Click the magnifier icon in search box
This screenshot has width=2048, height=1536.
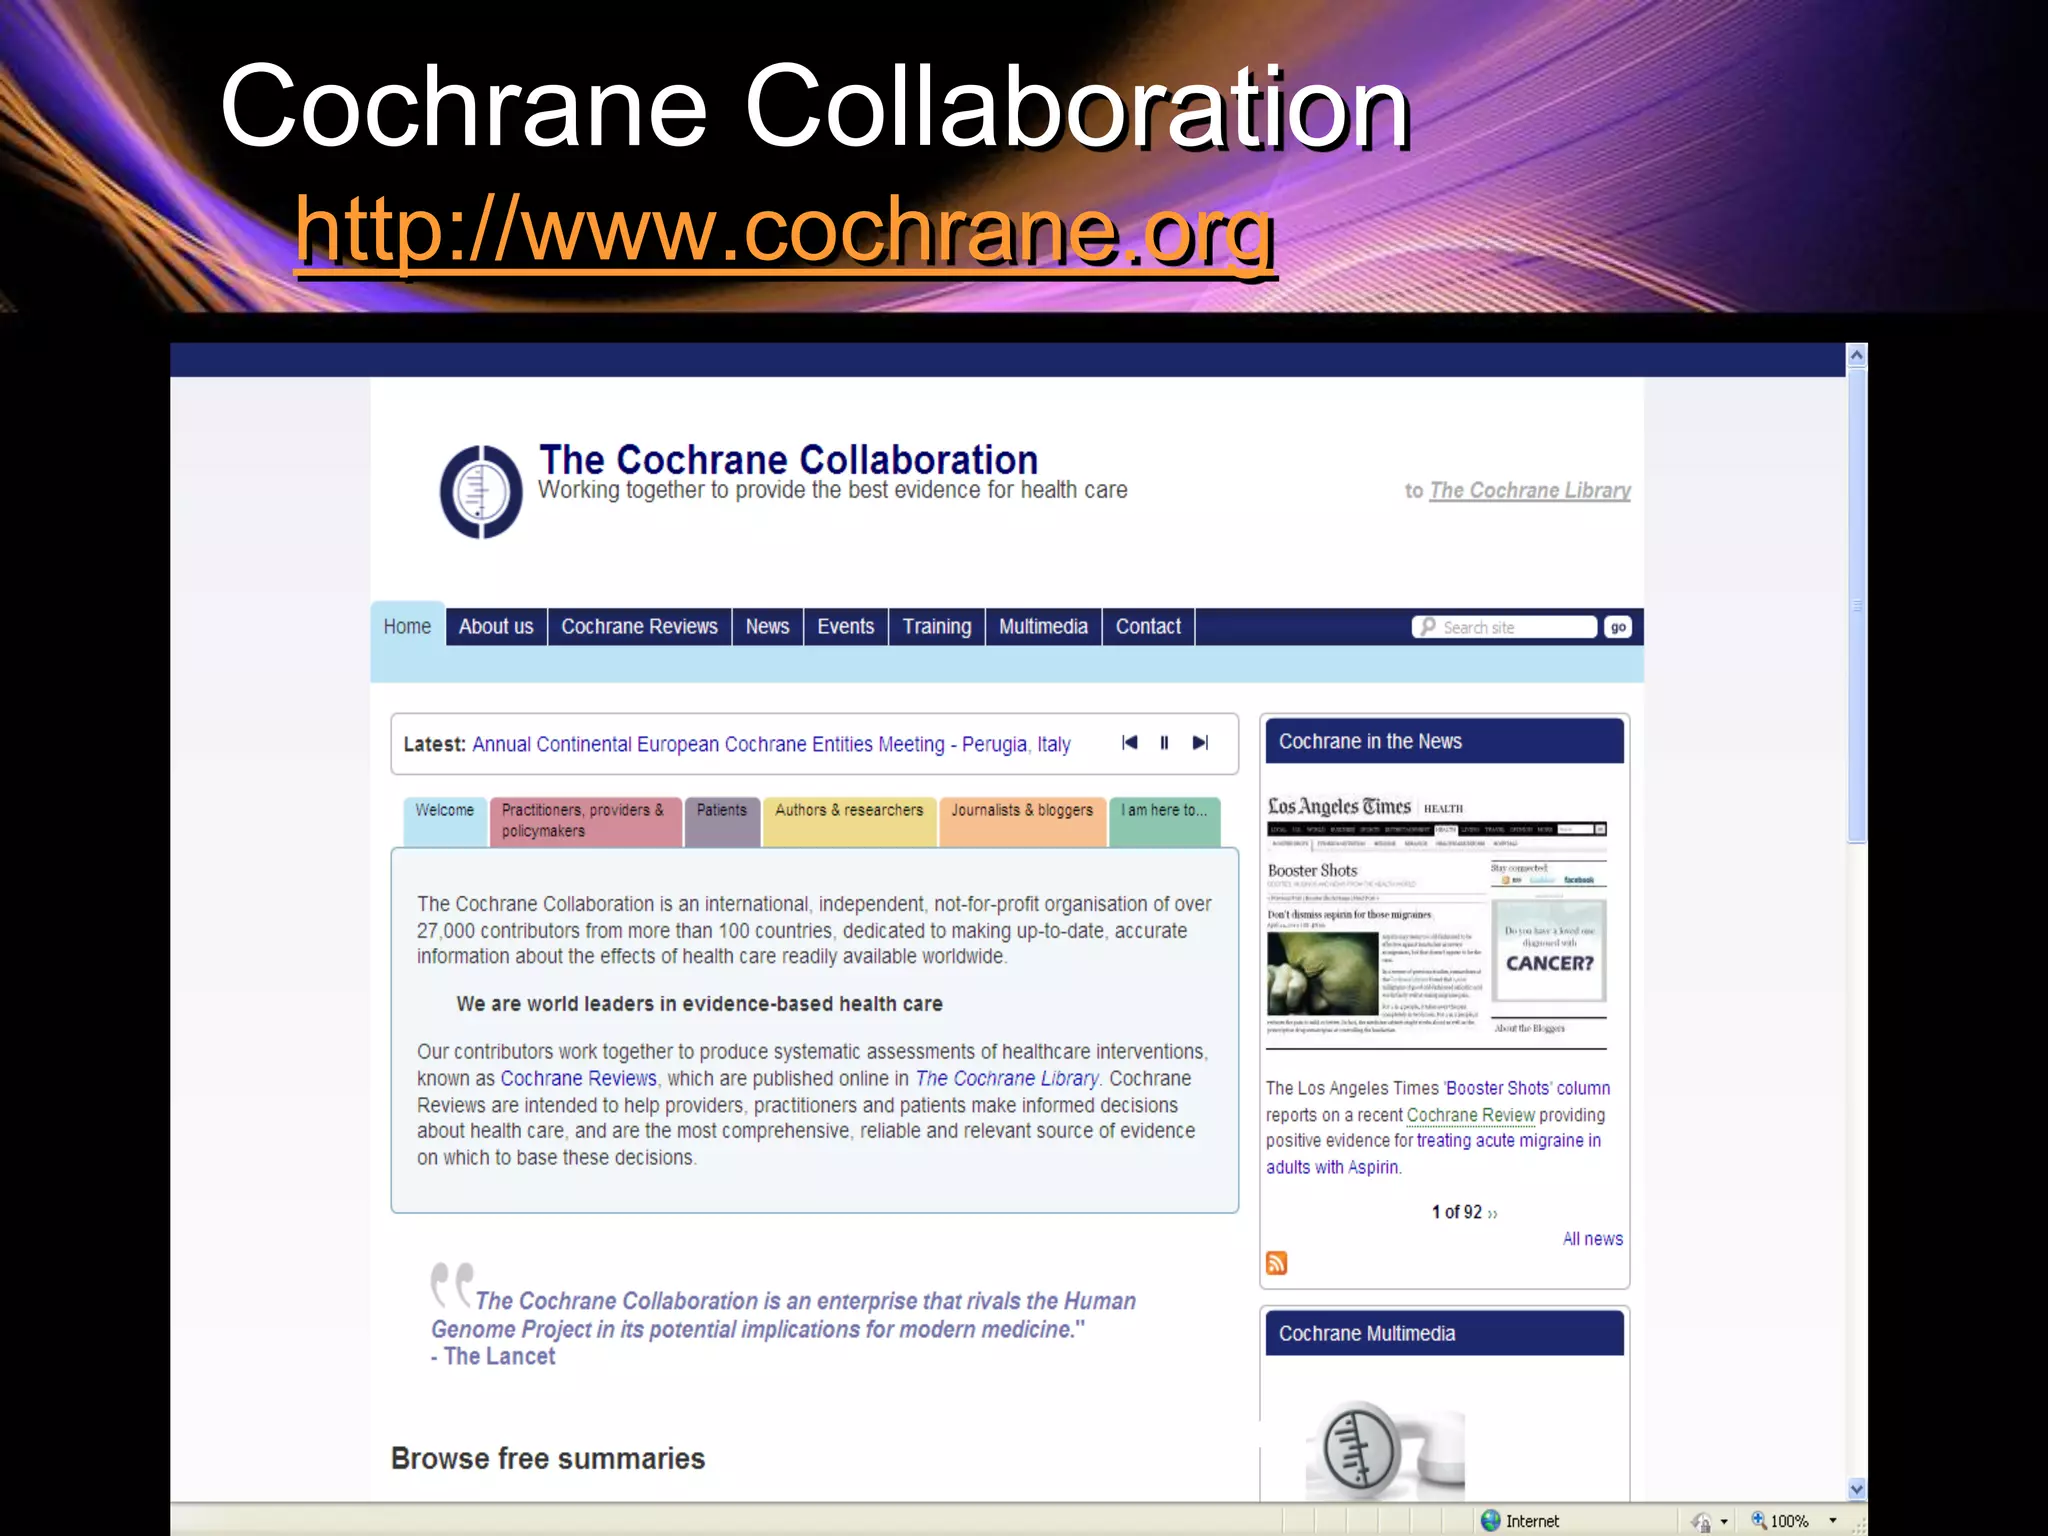[1427, 626]
